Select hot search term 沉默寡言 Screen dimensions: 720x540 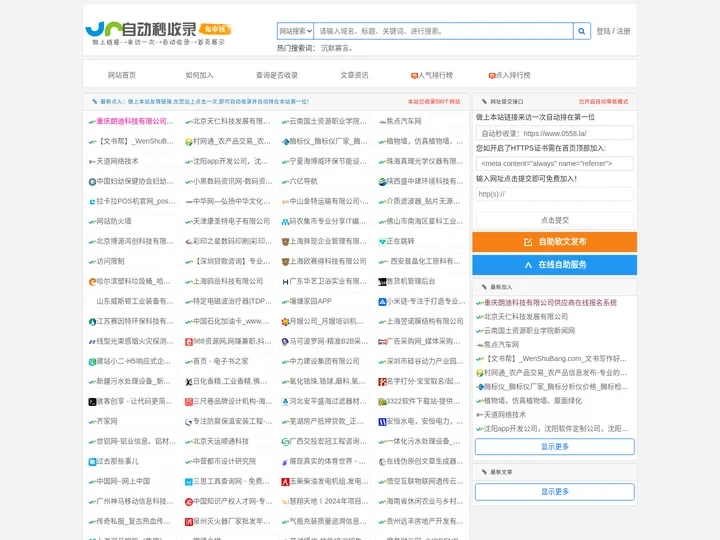tap(337, 48)
